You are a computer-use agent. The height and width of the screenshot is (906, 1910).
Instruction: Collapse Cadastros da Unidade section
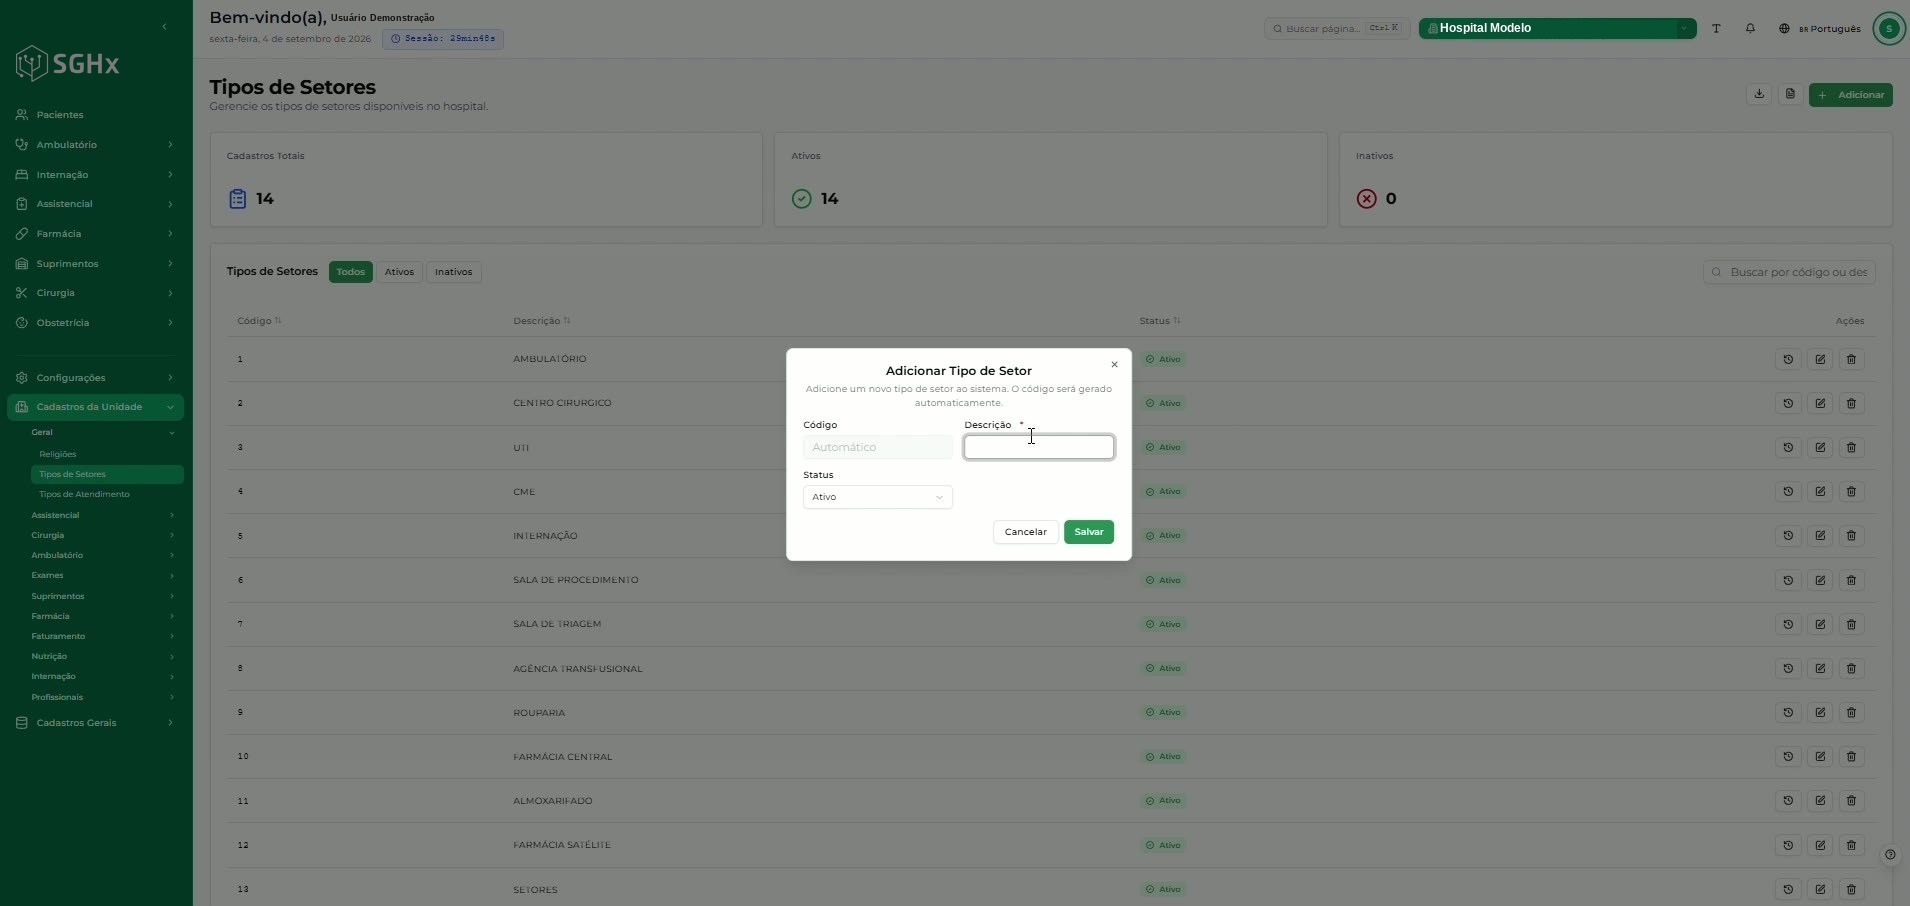tap(95, 407)
